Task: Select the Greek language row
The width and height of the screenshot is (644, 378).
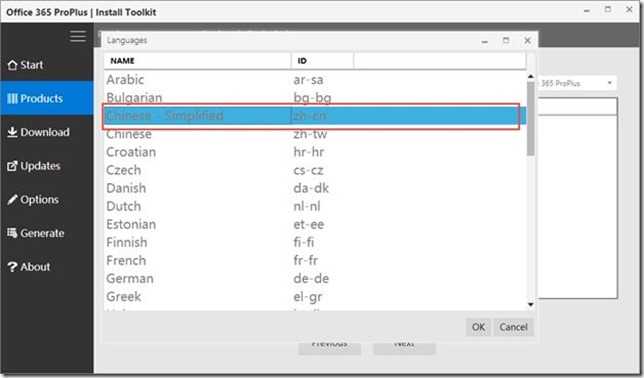Action: pos(315,297)
